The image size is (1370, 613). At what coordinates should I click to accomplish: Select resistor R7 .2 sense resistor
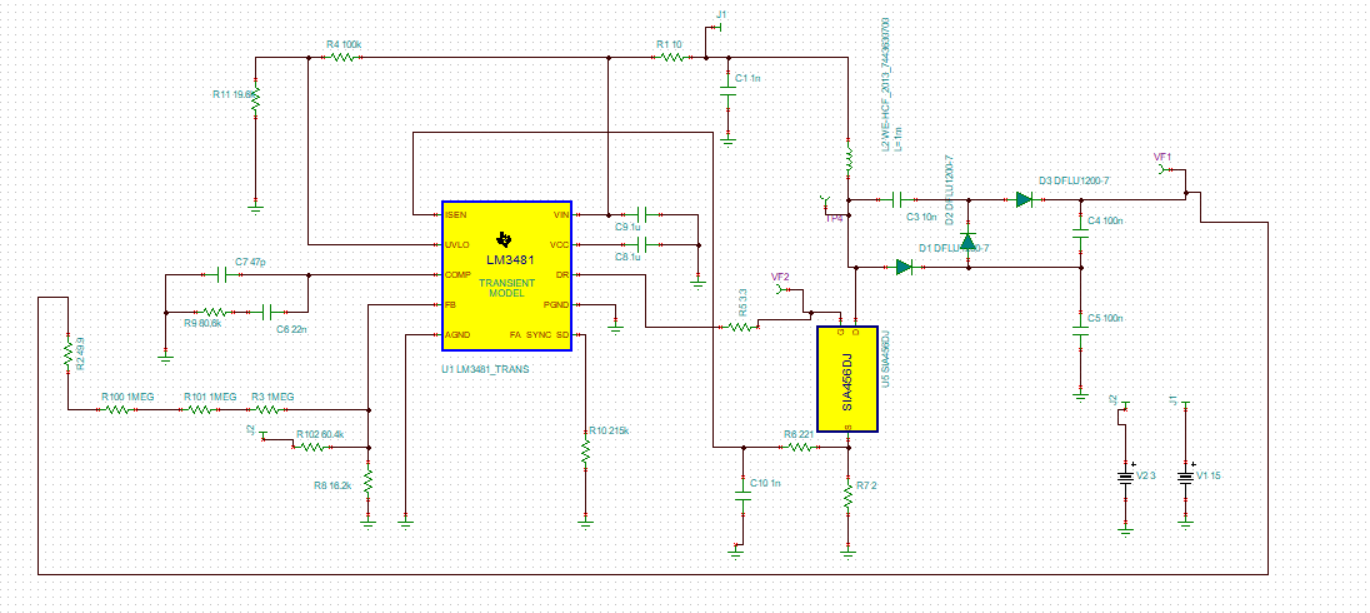coord(848,497)
